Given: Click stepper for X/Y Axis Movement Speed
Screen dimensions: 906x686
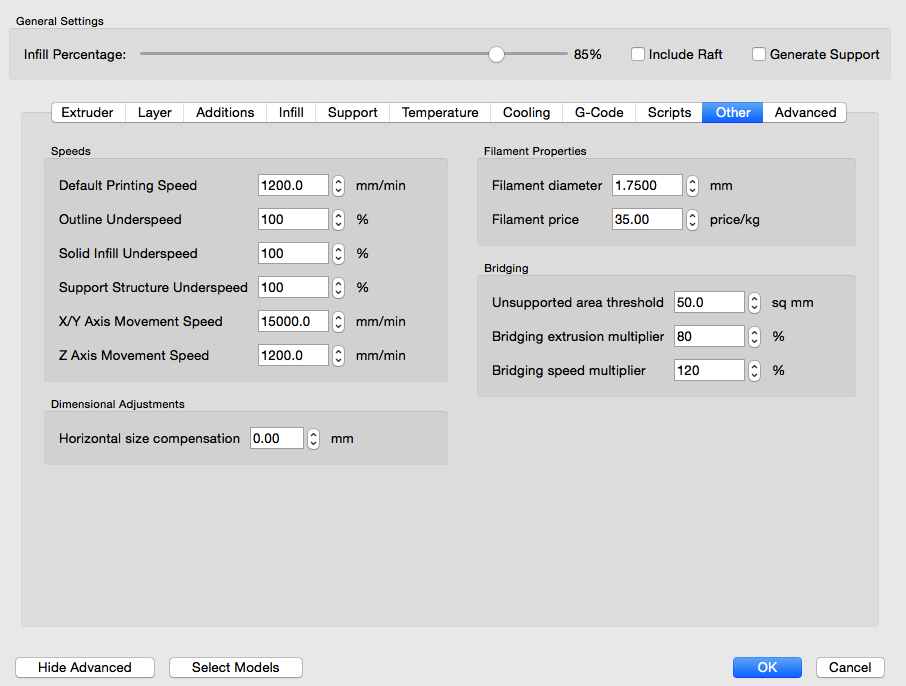Looking at the screenshot, I should [x=338, y=322].
